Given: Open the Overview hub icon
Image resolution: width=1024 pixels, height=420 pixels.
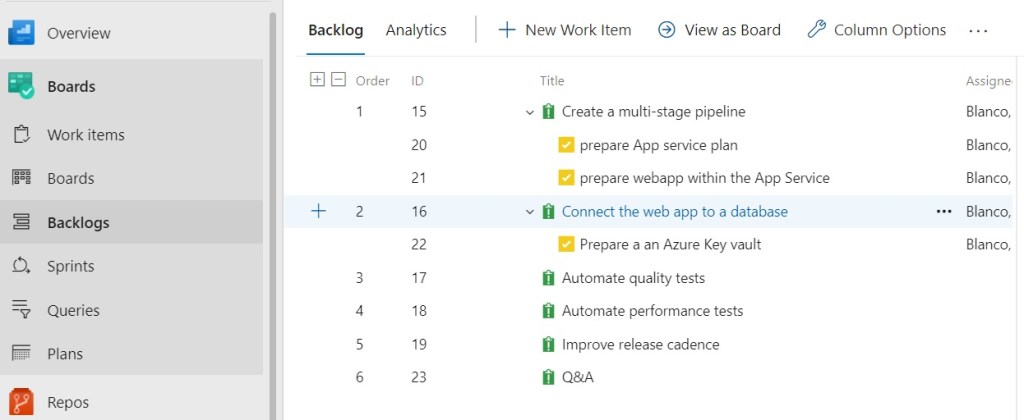Looking at the screenshot, I should tap(22, 33).
